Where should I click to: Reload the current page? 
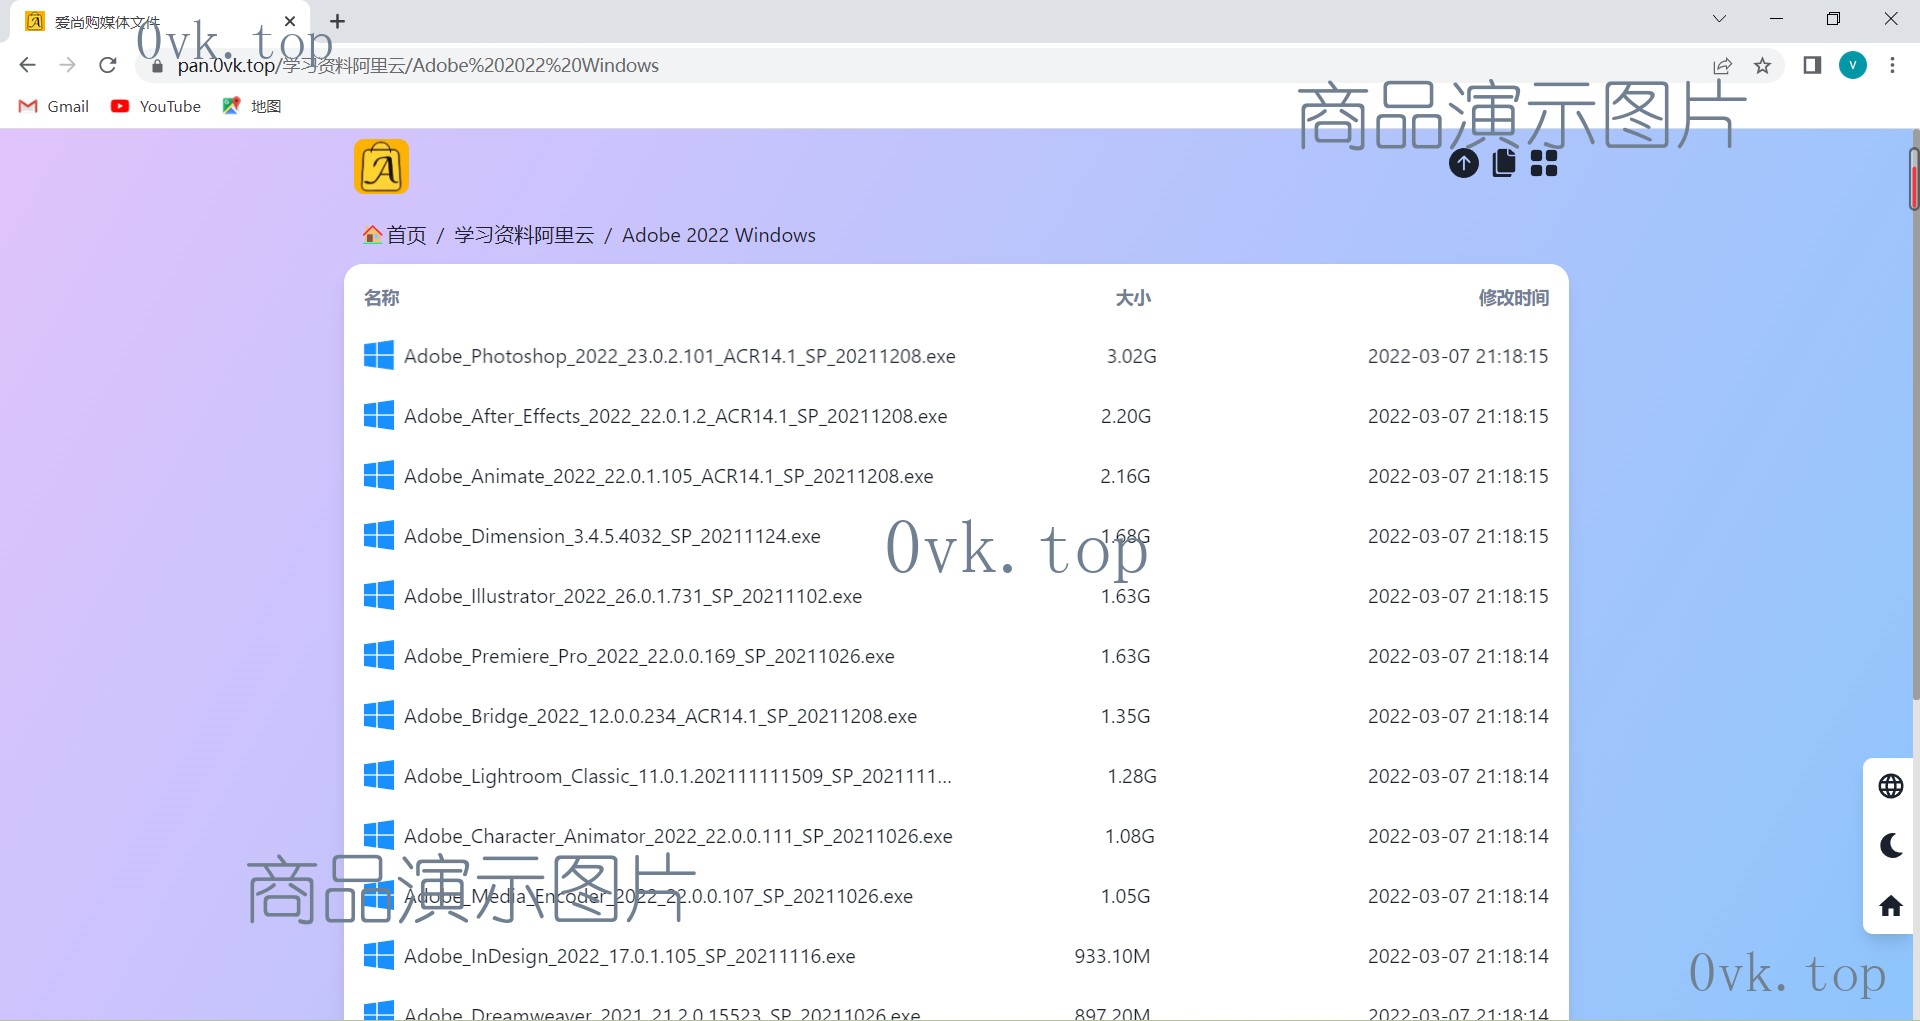[108, 65]
